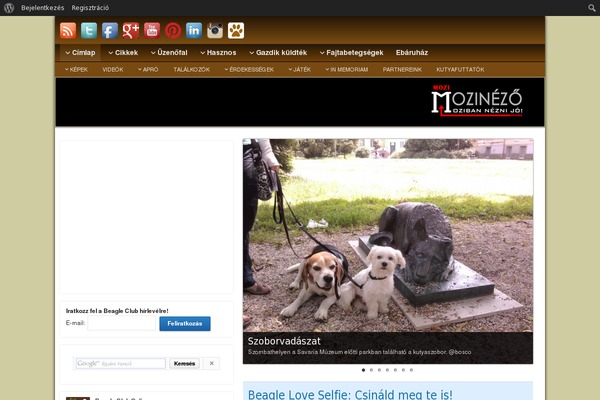Select the second slider dot

coord(371,370)
